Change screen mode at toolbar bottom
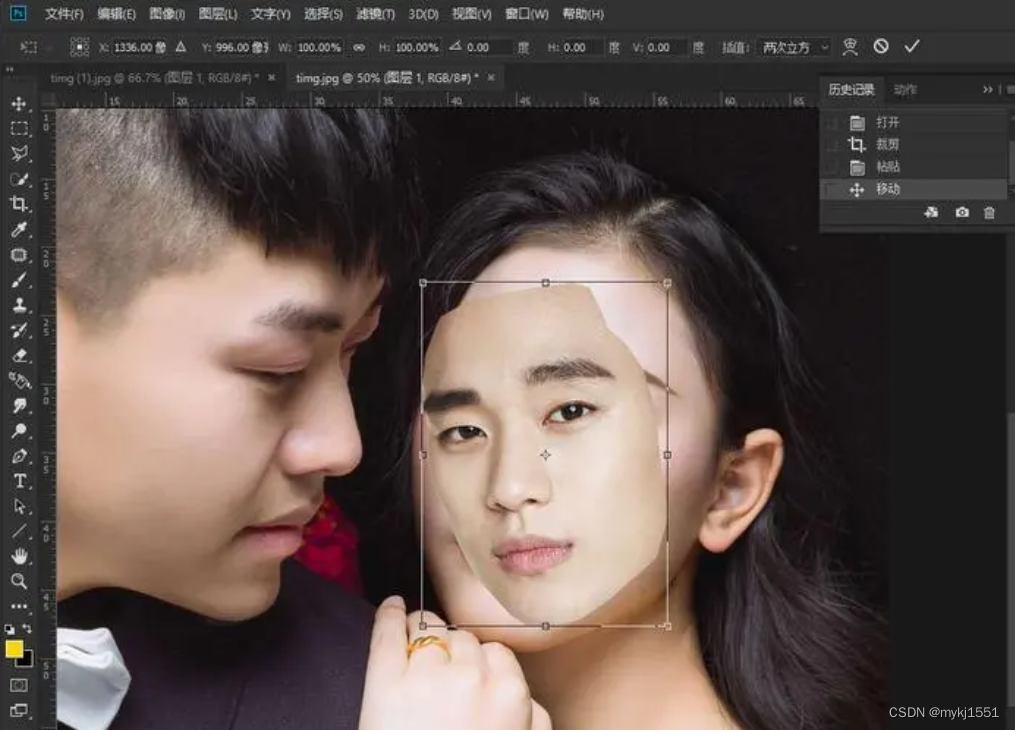 tap(19, 710)
